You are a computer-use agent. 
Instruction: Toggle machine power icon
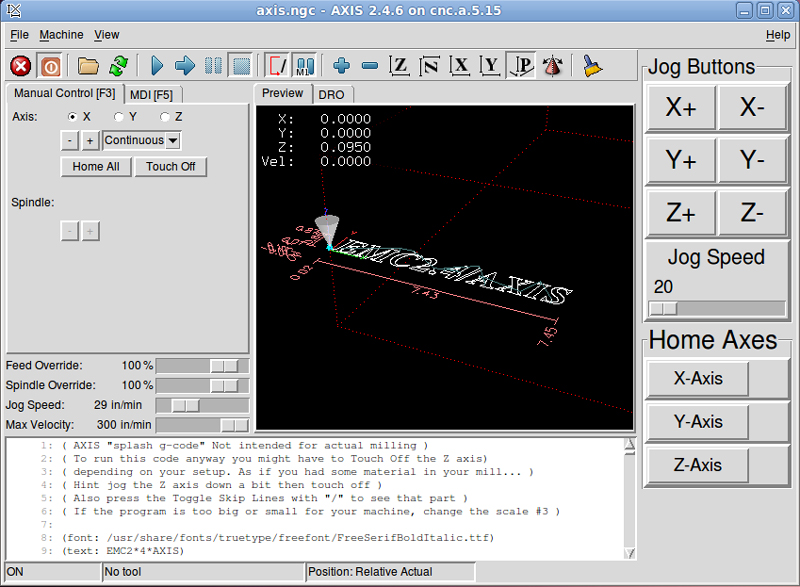click(x=50, y=66)
